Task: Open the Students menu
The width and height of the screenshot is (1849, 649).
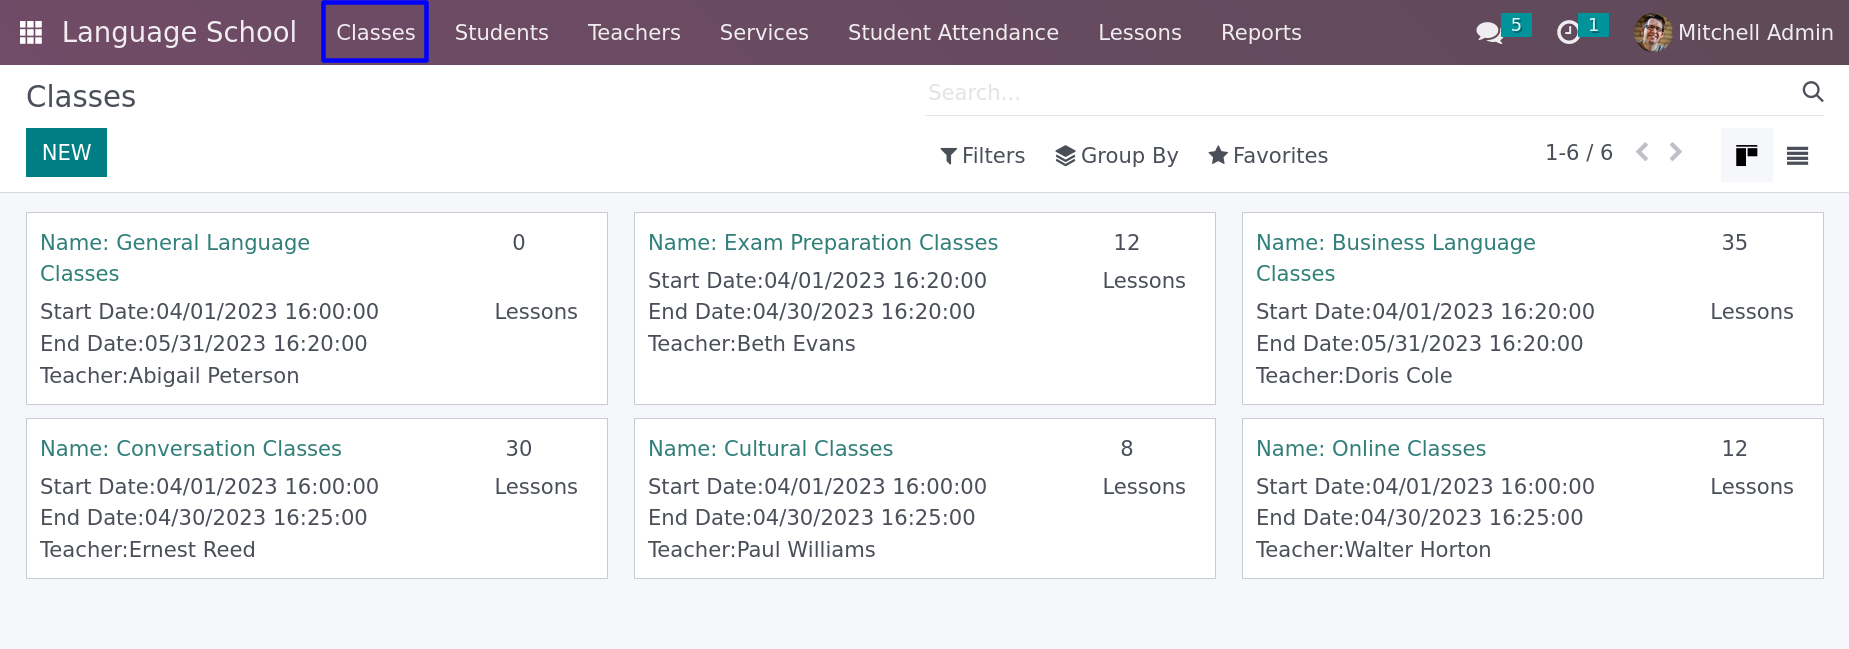Action: [501, 32]
